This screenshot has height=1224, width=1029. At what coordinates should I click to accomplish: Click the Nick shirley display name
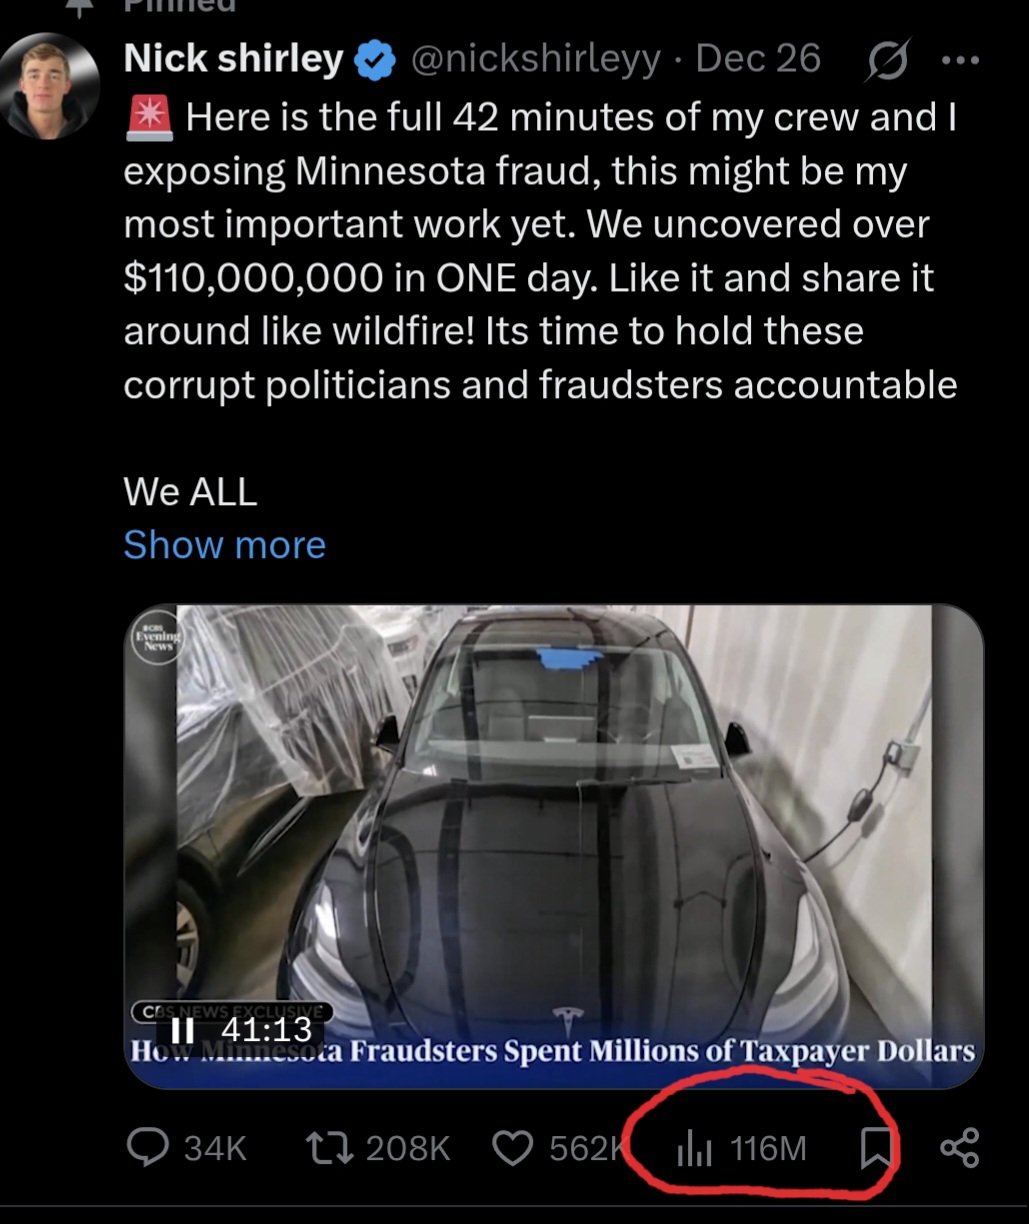click(234, 59)
